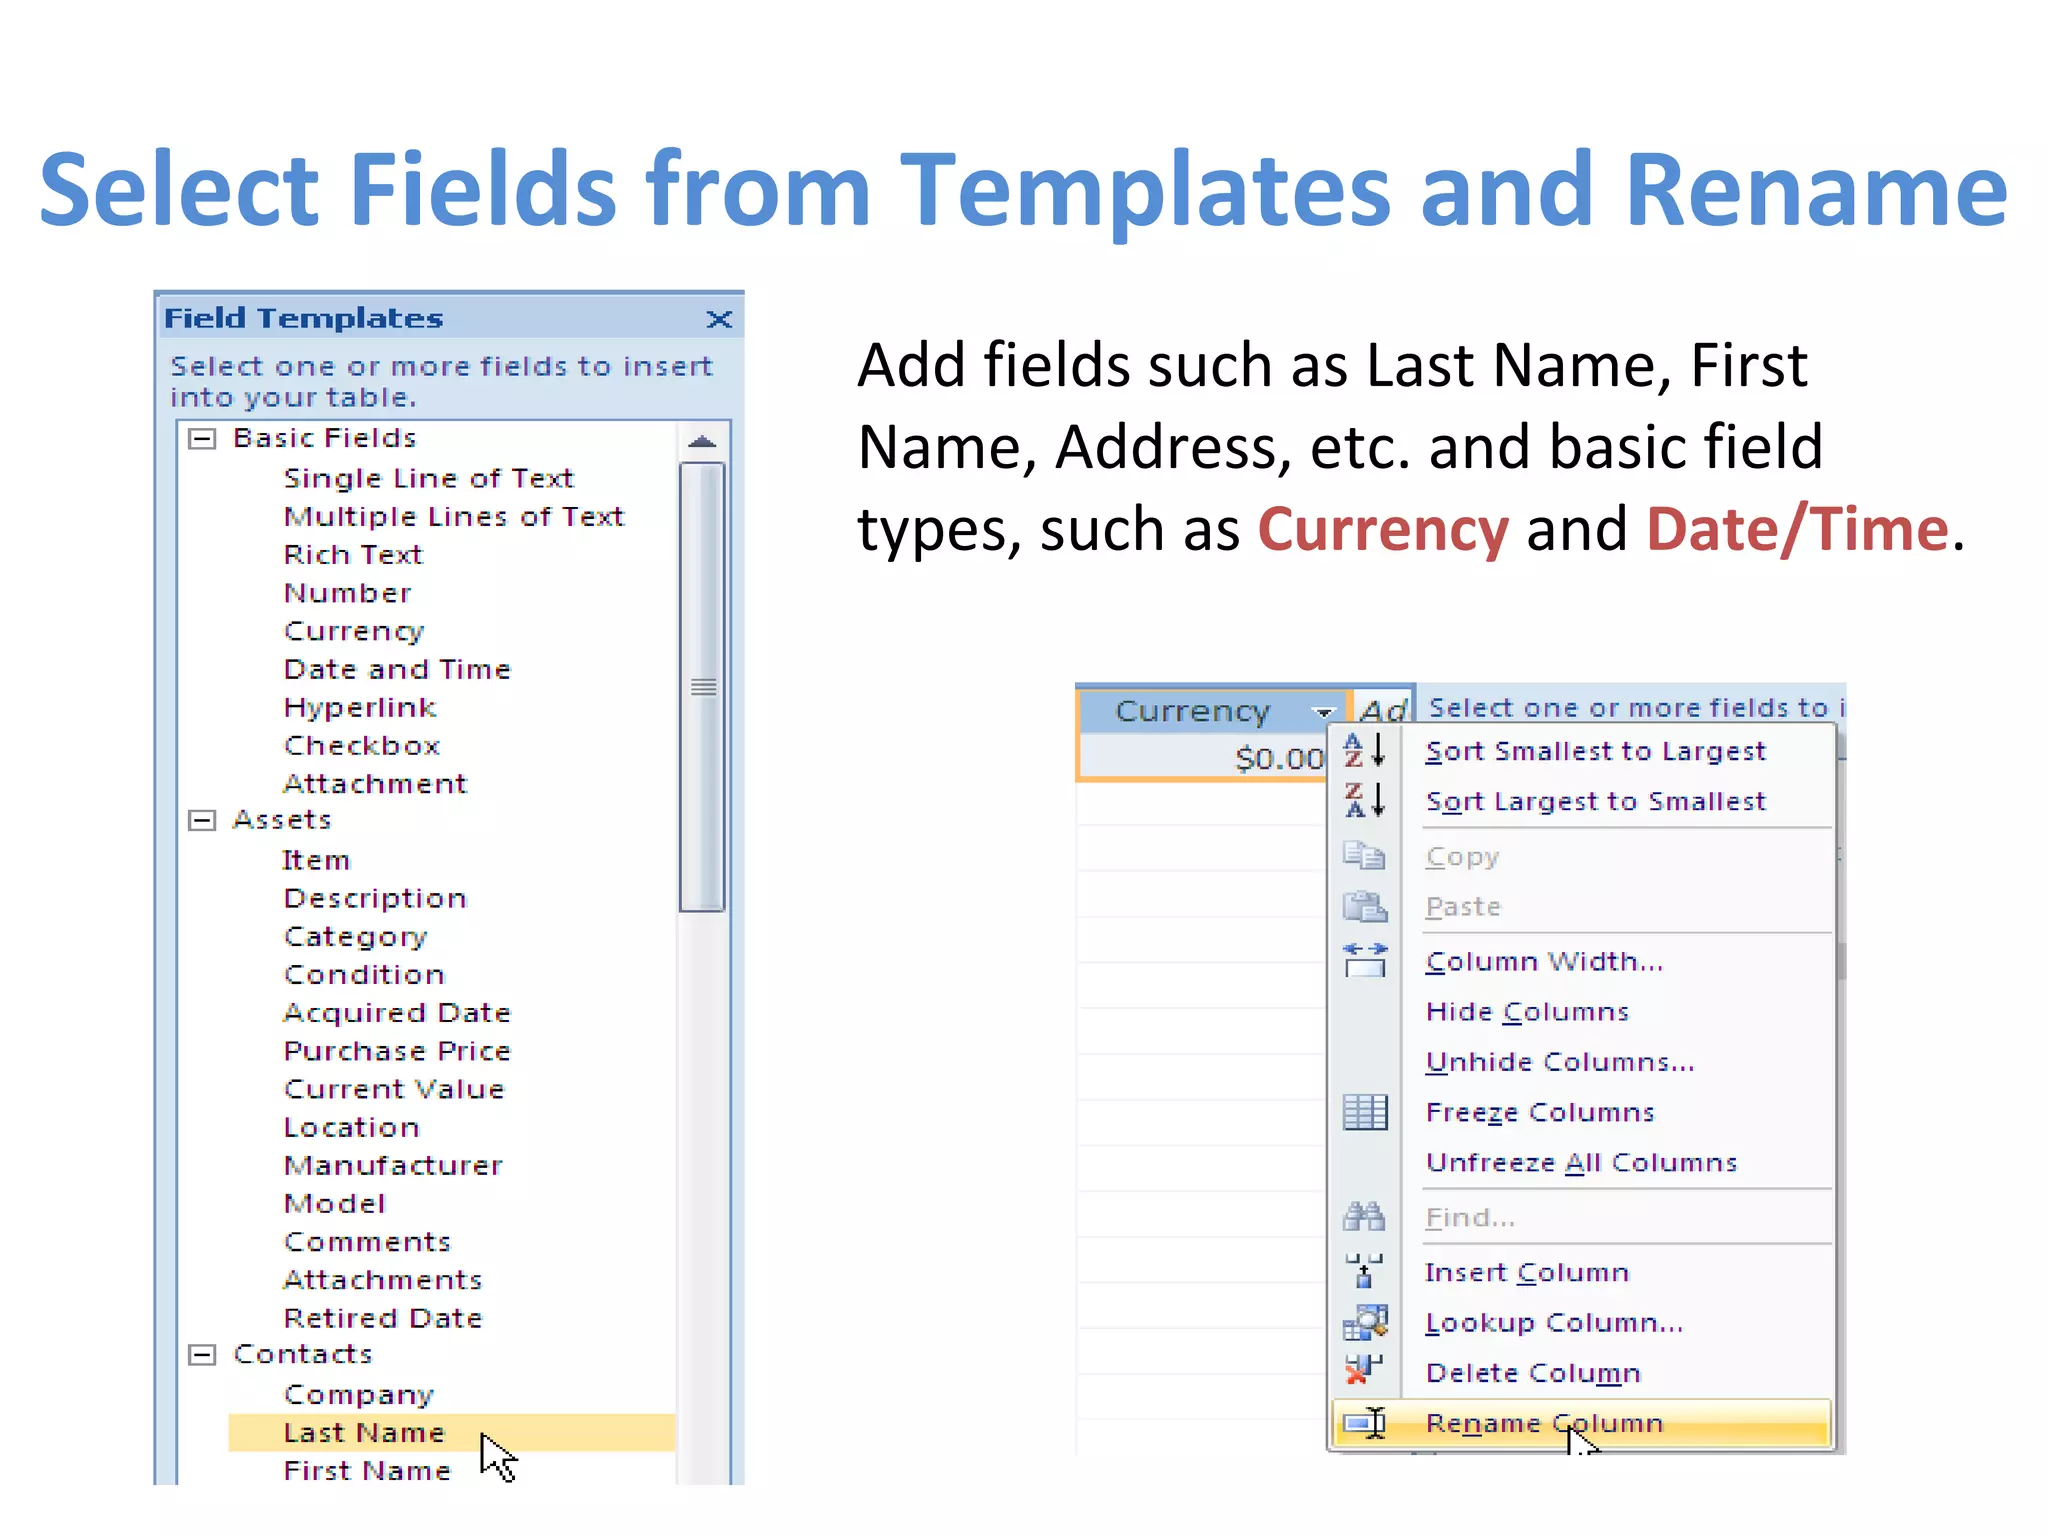Screen dimensions: 2048x1536
Task: Click the Lookup Column icon
Action: (x=1364, y=1322)
